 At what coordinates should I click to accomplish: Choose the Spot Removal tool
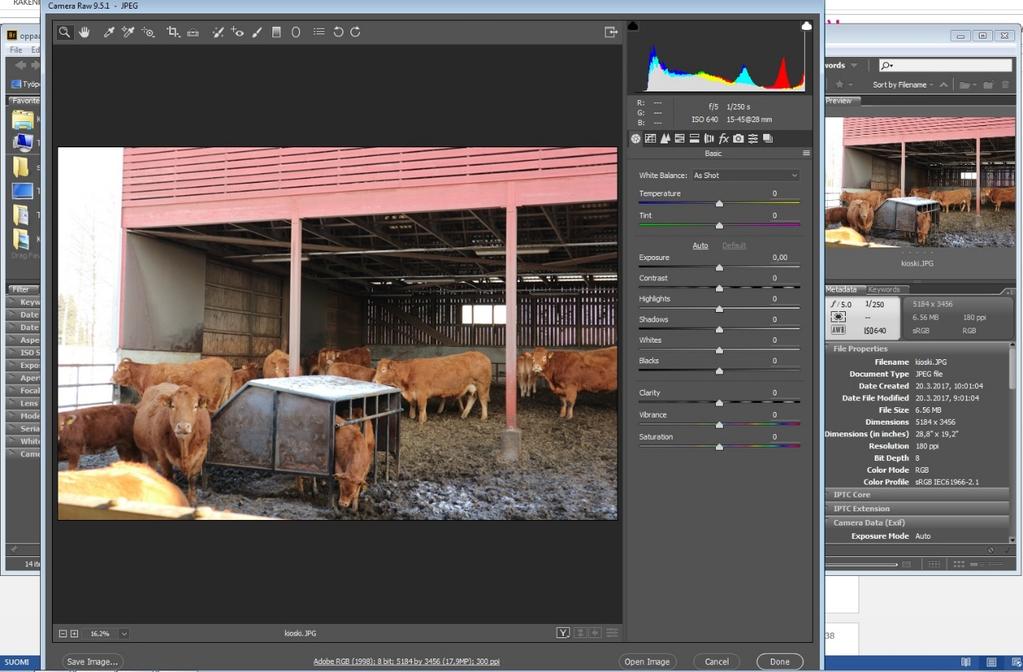pyautogui.click(x=218, y=32)
